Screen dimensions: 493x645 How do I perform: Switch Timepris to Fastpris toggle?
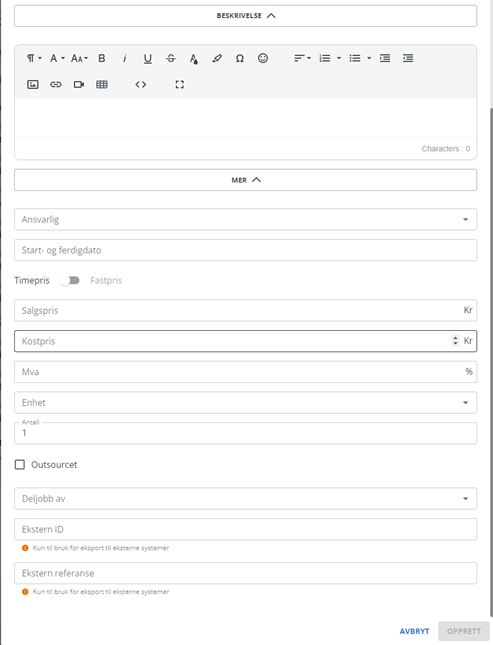pos(70,281)
